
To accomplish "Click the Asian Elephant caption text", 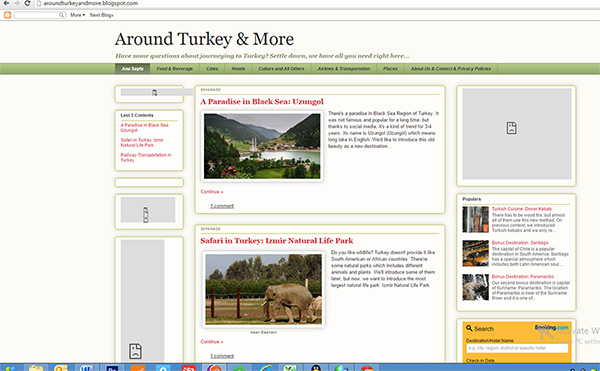I will pyautogui.click(x=263, y=332).
